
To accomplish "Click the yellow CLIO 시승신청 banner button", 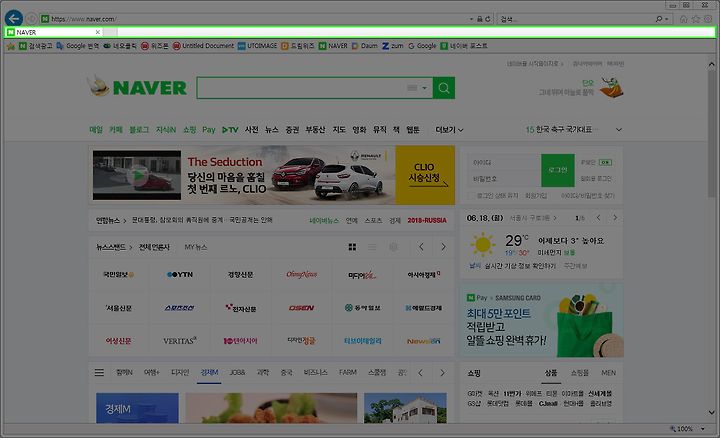I will click(x=425, y=175).
